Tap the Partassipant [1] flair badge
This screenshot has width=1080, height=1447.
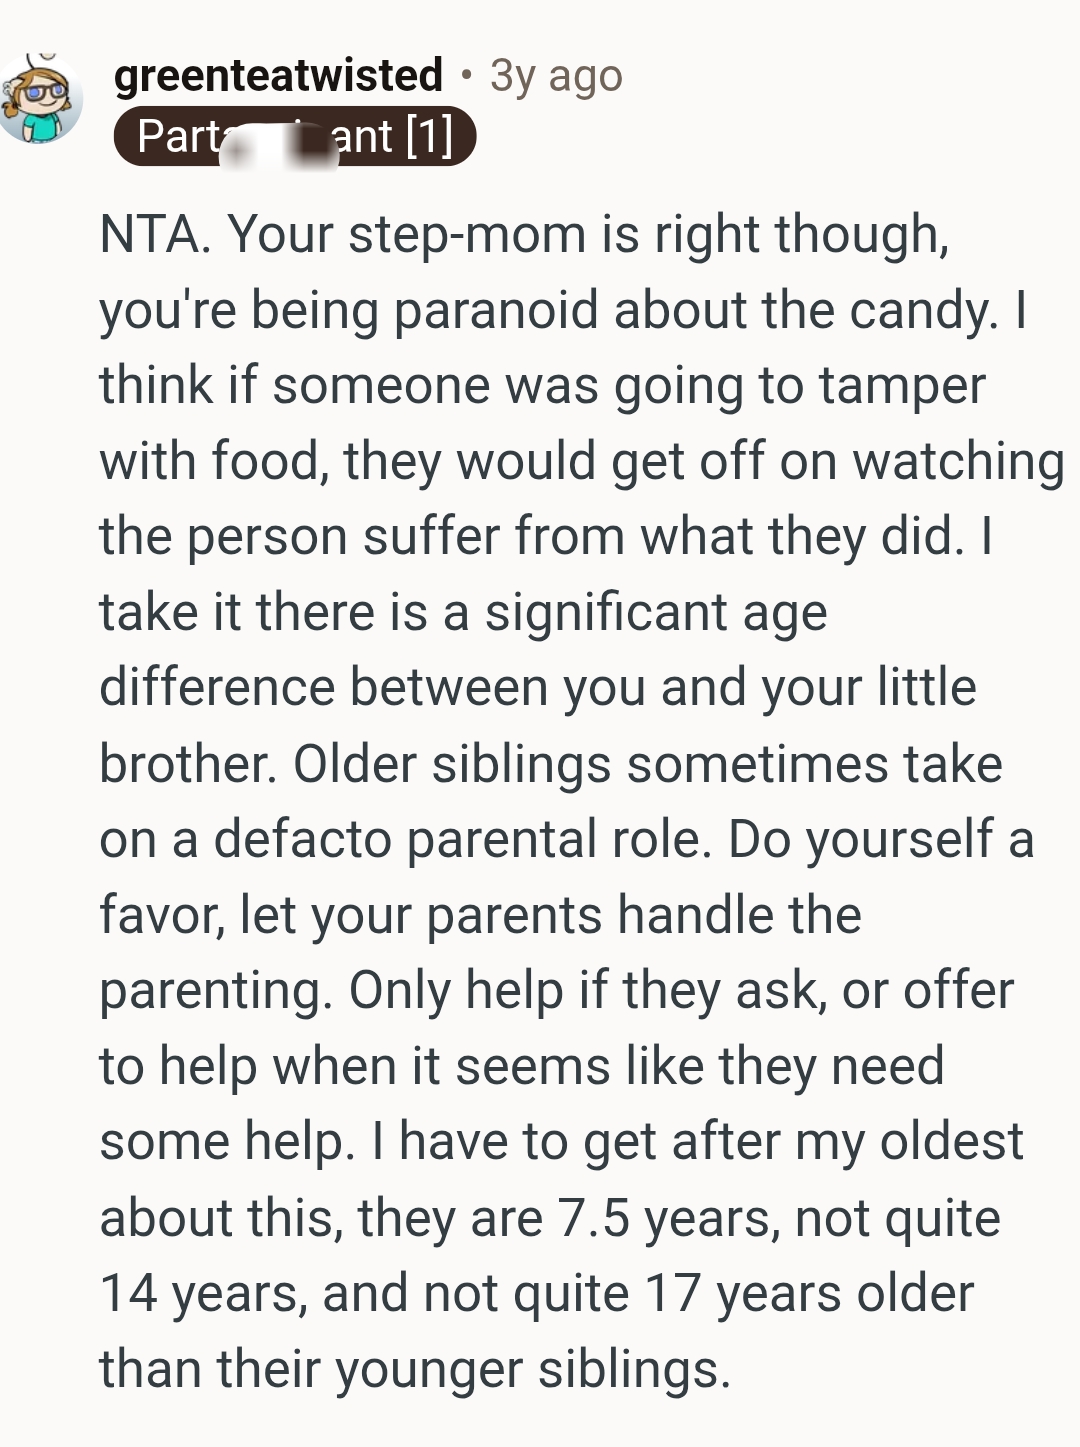point(294,136)
